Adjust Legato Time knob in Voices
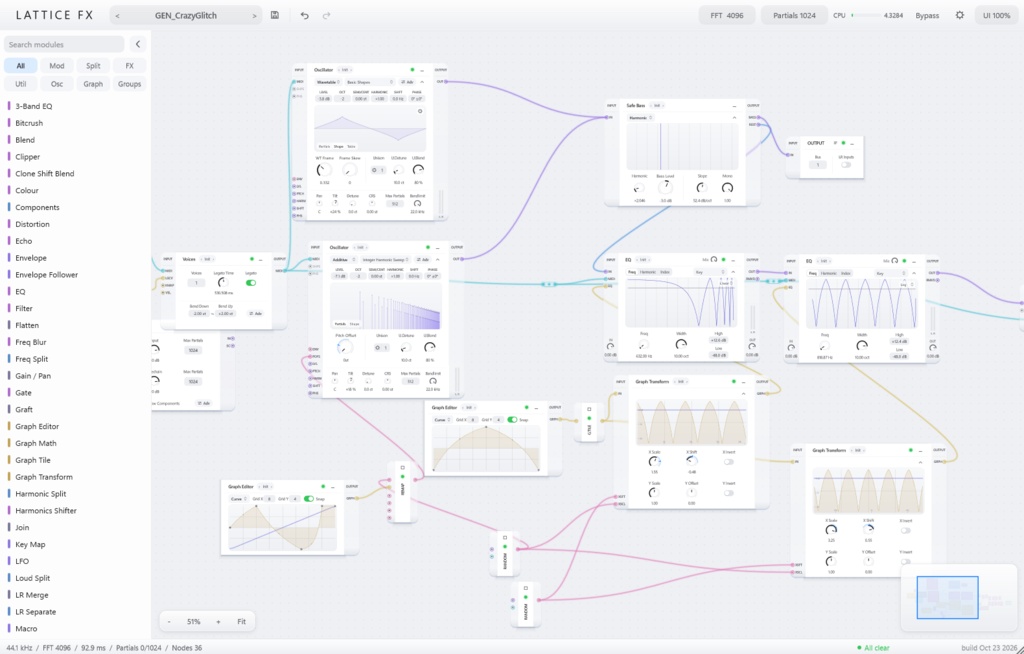 (x=223, y=283)
